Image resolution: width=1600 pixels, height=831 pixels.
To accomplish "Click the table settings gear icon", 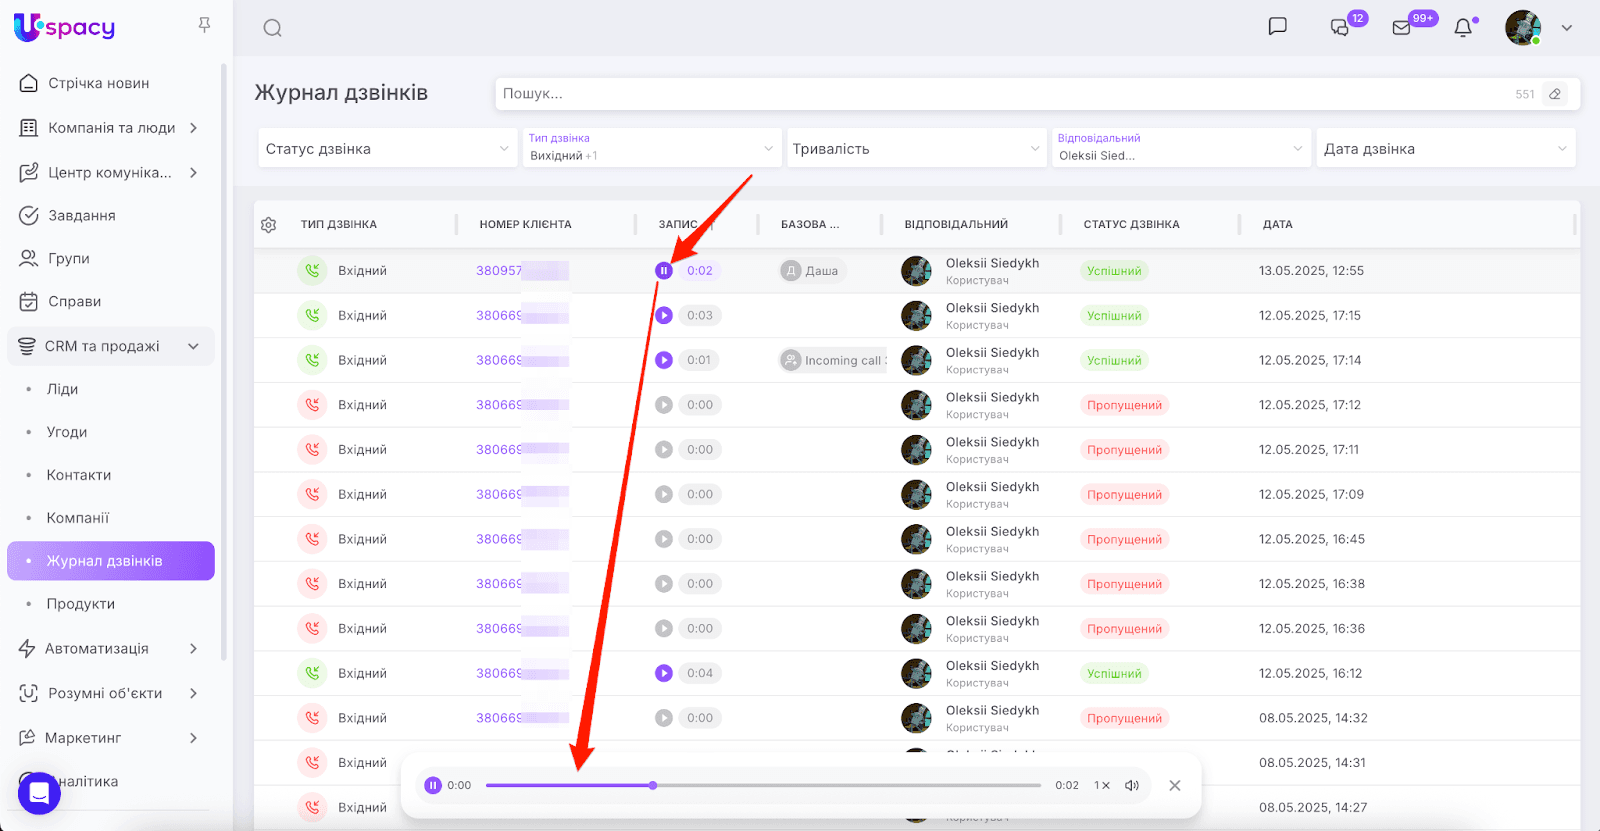I will point(268,225).
